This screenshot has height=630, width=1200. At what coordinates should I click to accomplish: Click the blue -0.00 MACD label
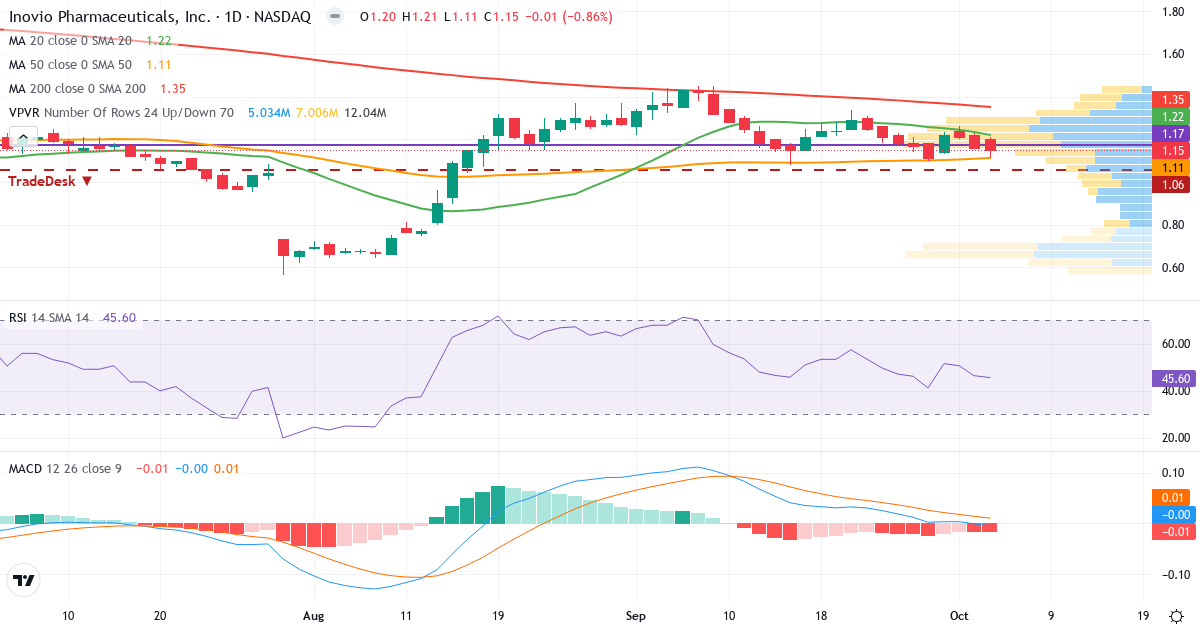(x=1173, y=514)
